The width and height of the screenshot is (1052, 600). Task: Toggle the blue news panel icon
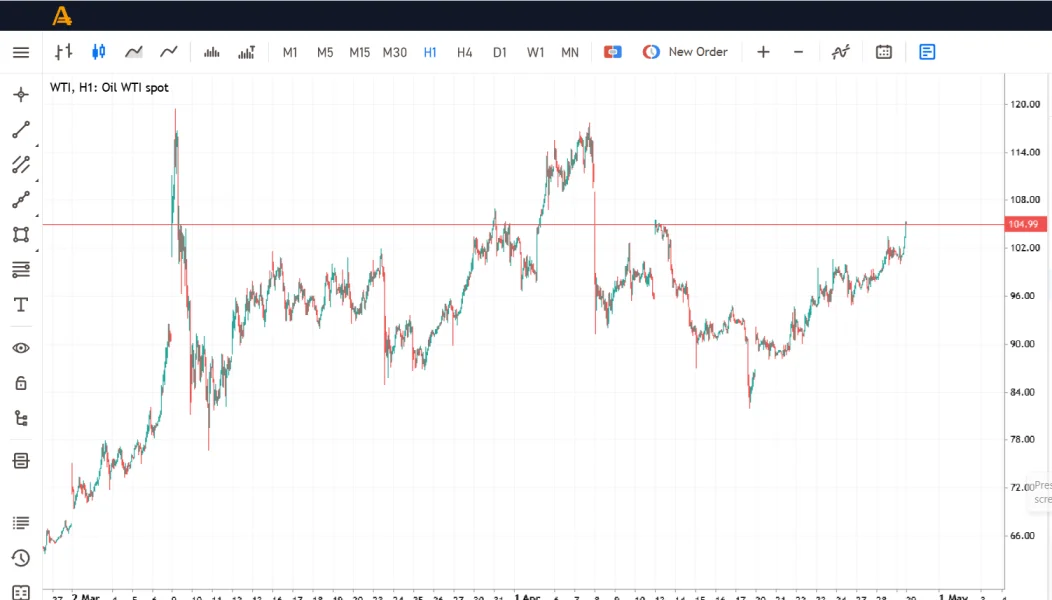pos(927,52)
